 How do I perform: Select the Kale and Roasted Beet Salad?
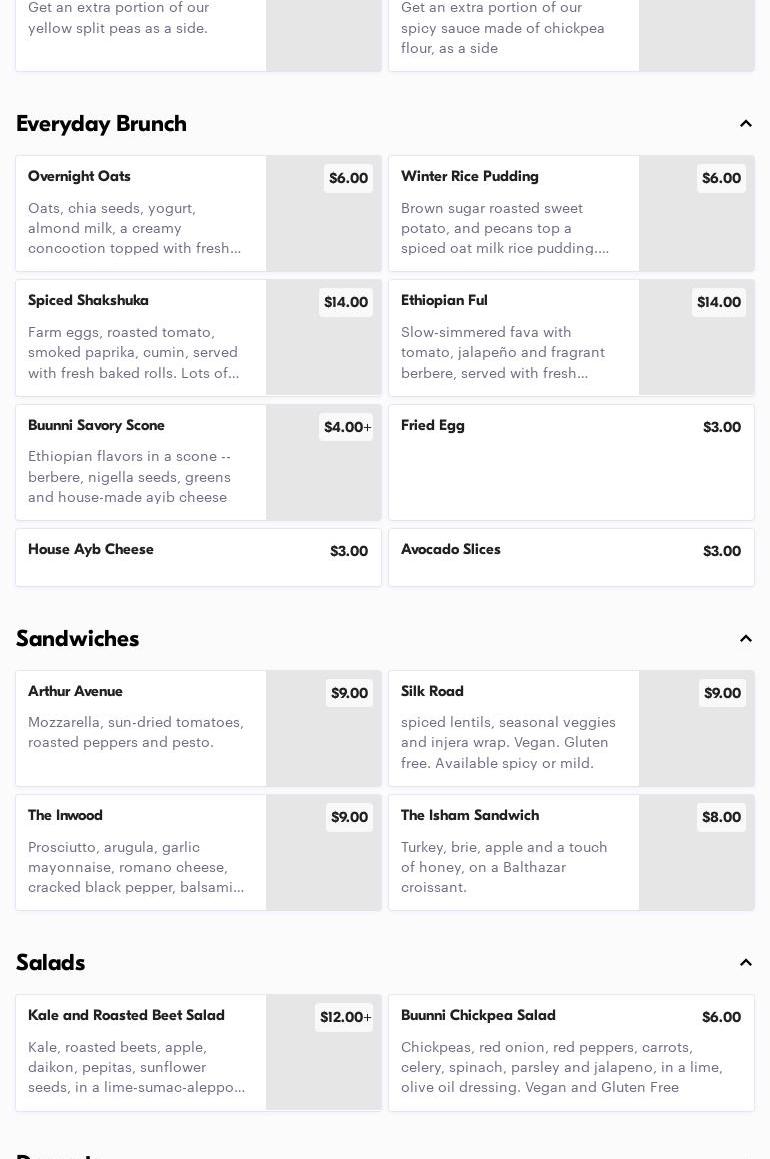tap(198, 1053)
